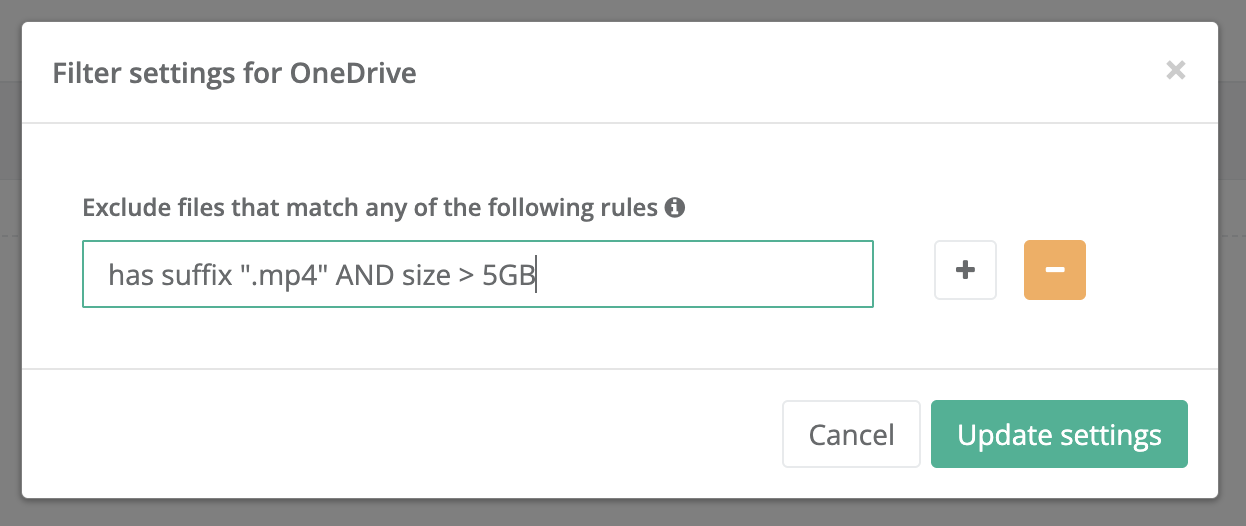Add another exclusion rule with plus button
1246x526 pixels.
click(965, 270)
